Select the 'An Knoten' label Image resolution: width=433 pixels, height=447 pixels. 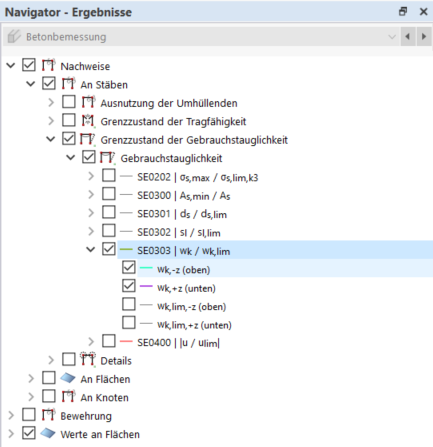tap(104, 397)
